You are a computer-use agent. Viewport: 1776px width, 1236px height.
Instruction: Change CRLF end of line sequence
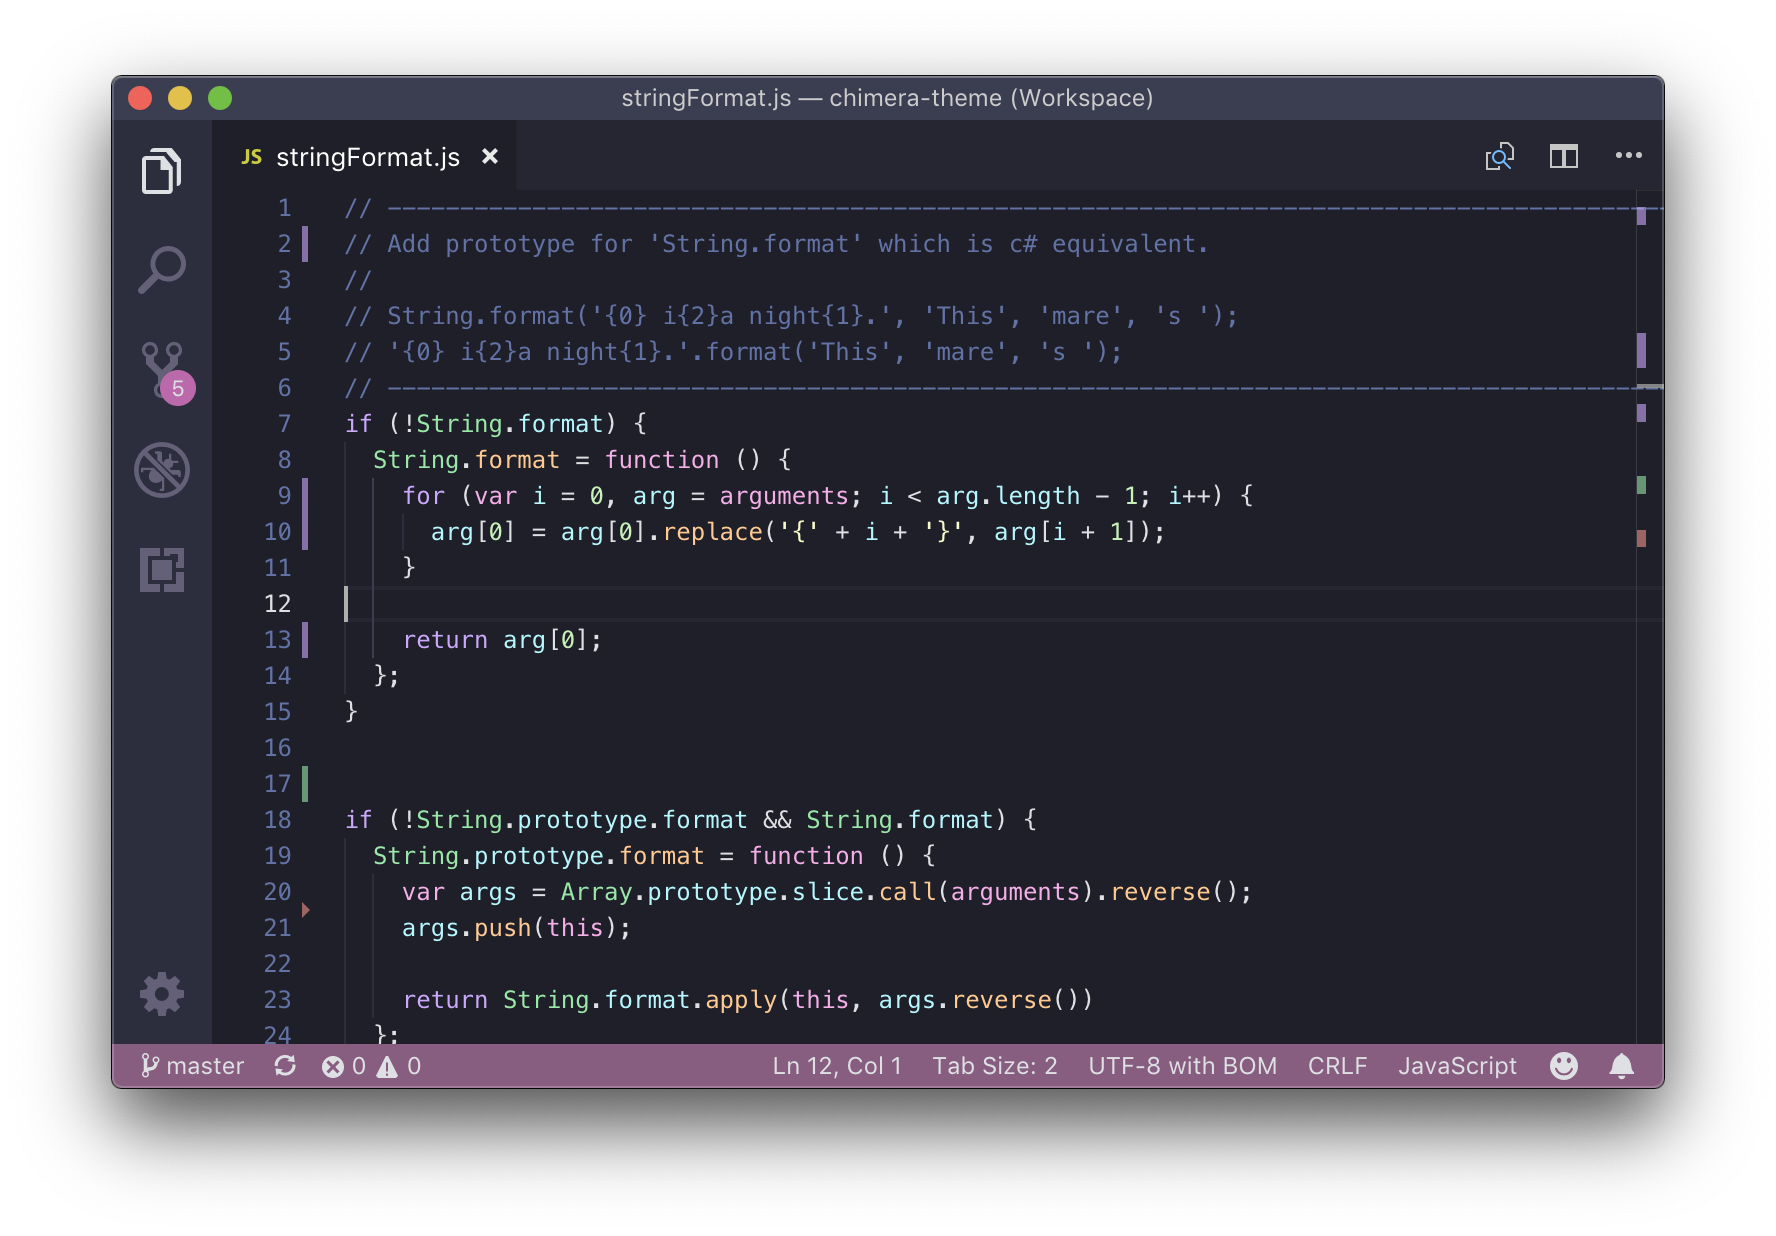[1337, 1066]
